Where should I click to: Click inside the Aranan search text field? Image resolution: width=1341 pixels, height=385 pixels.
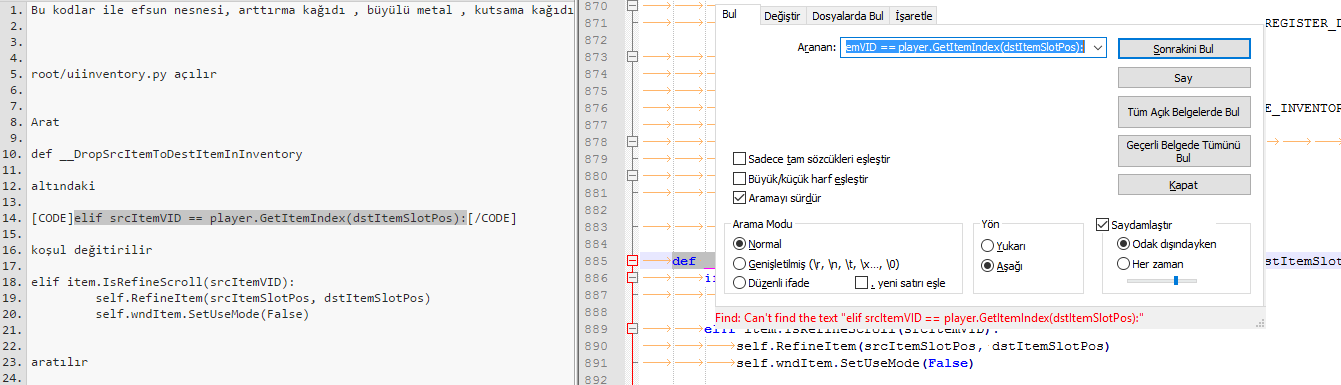tap(965, 47)
